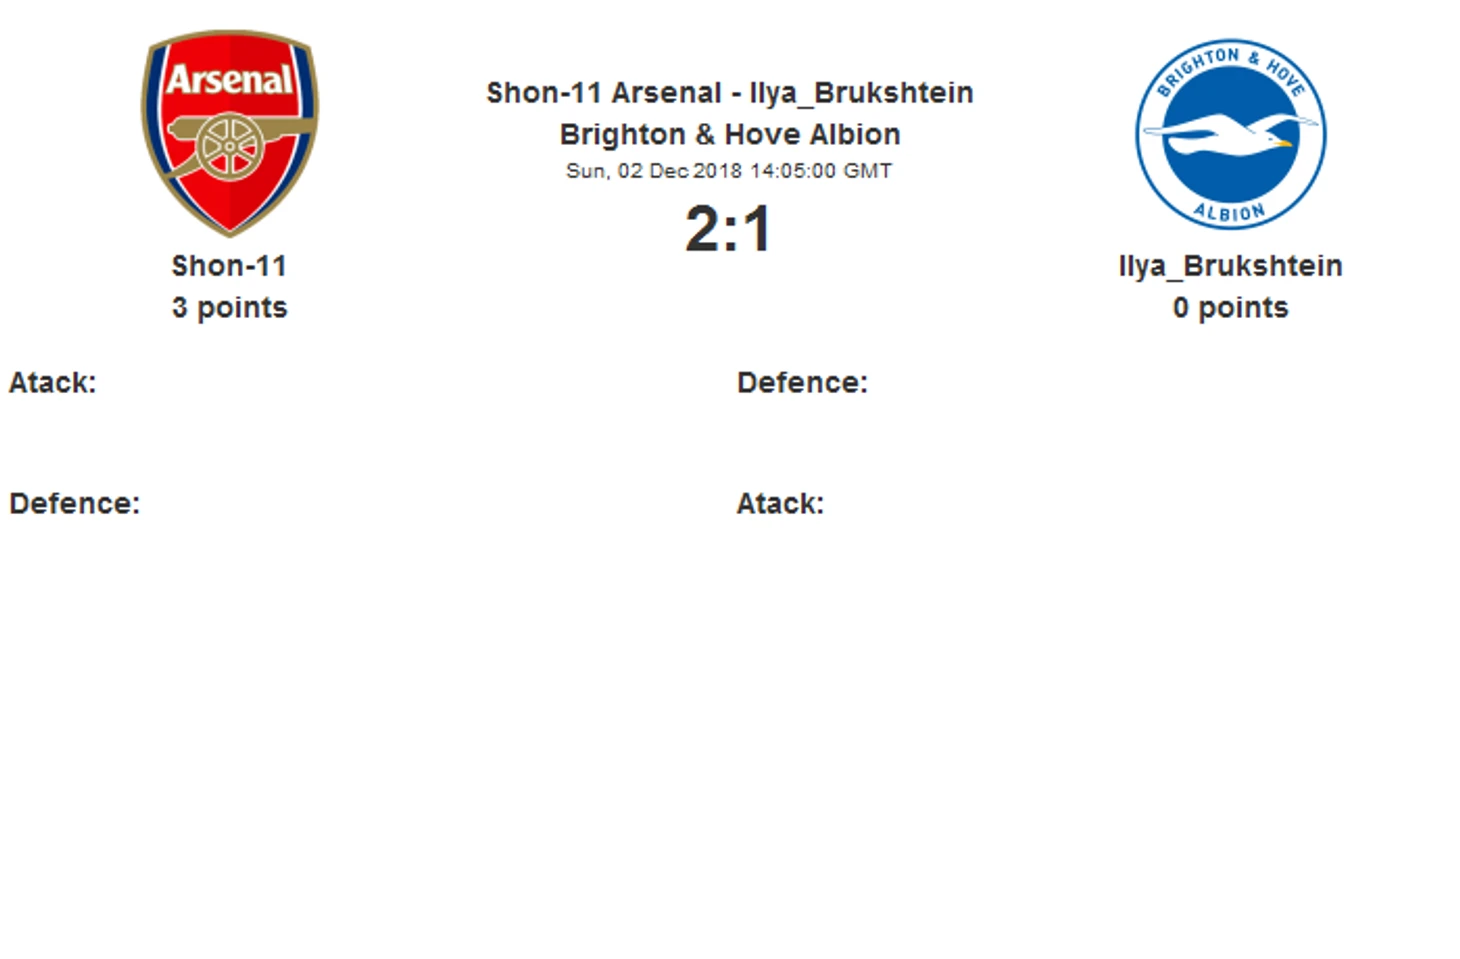The width and height of the screenshot is (1460, 959).
Task: Click the 2:1 match score
Action: coord(729,228)
